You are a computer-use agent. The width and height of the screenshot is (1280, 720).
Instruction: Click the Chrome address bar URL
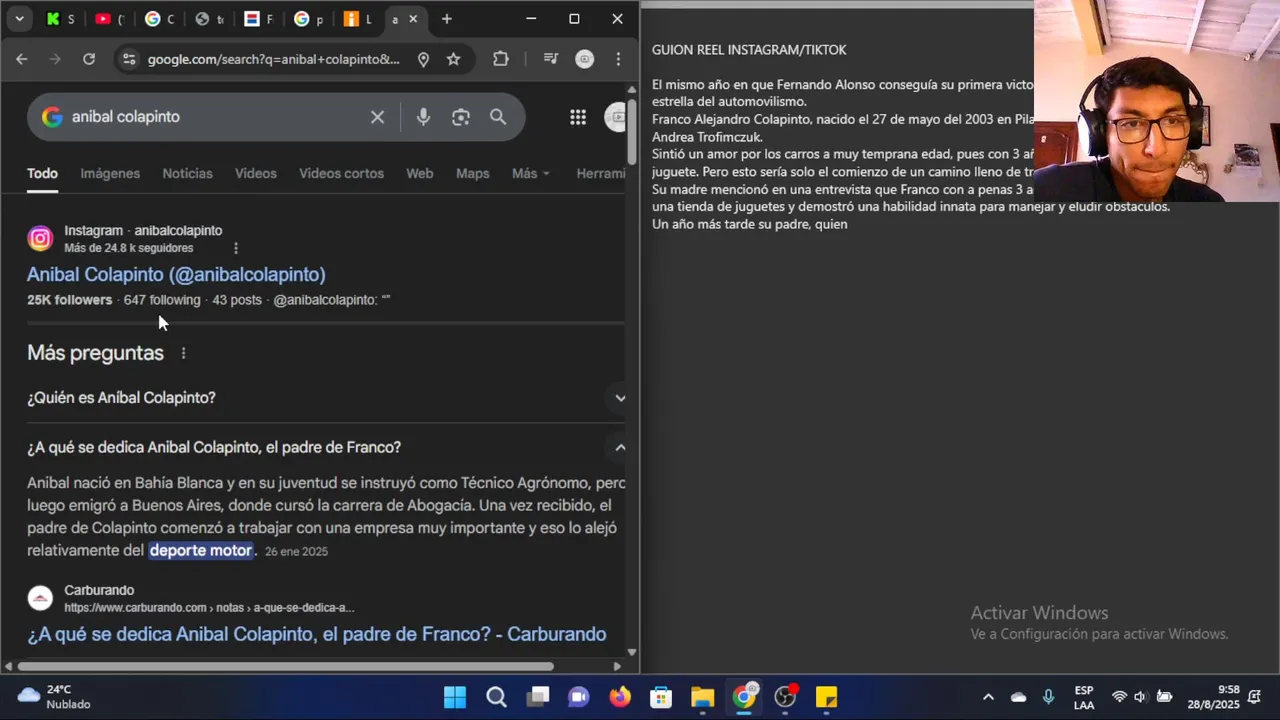273,59
